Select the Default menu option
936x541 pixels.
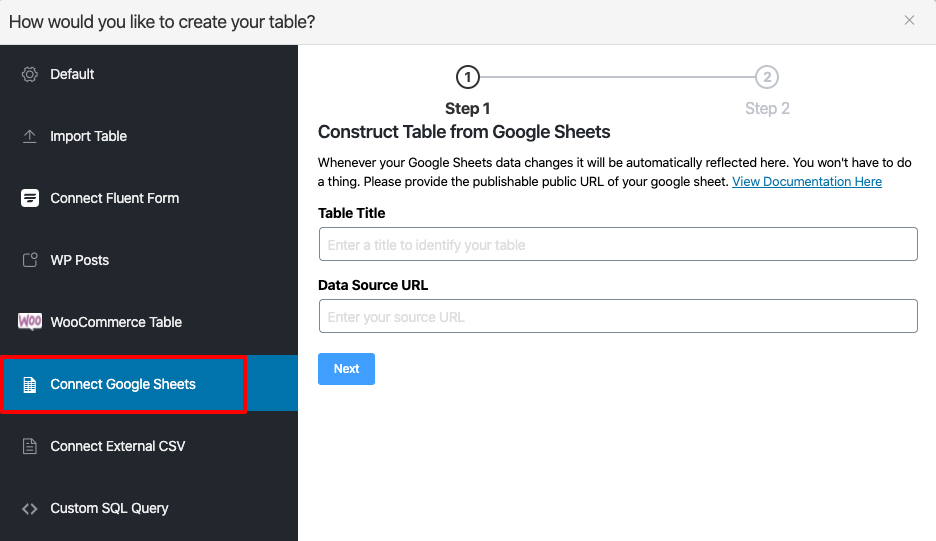(72, 74)
